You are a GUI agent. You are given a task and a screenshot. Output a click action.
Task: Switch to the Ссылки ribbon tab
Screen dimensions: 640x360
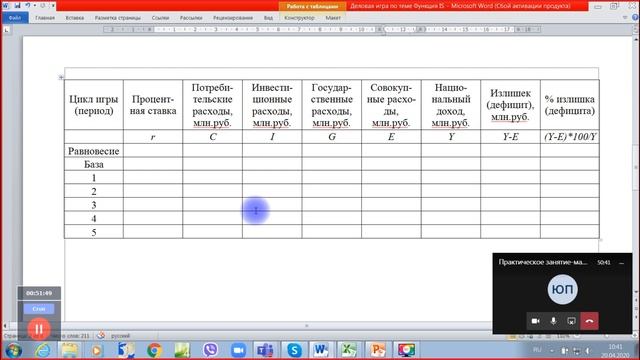[160, 18]
